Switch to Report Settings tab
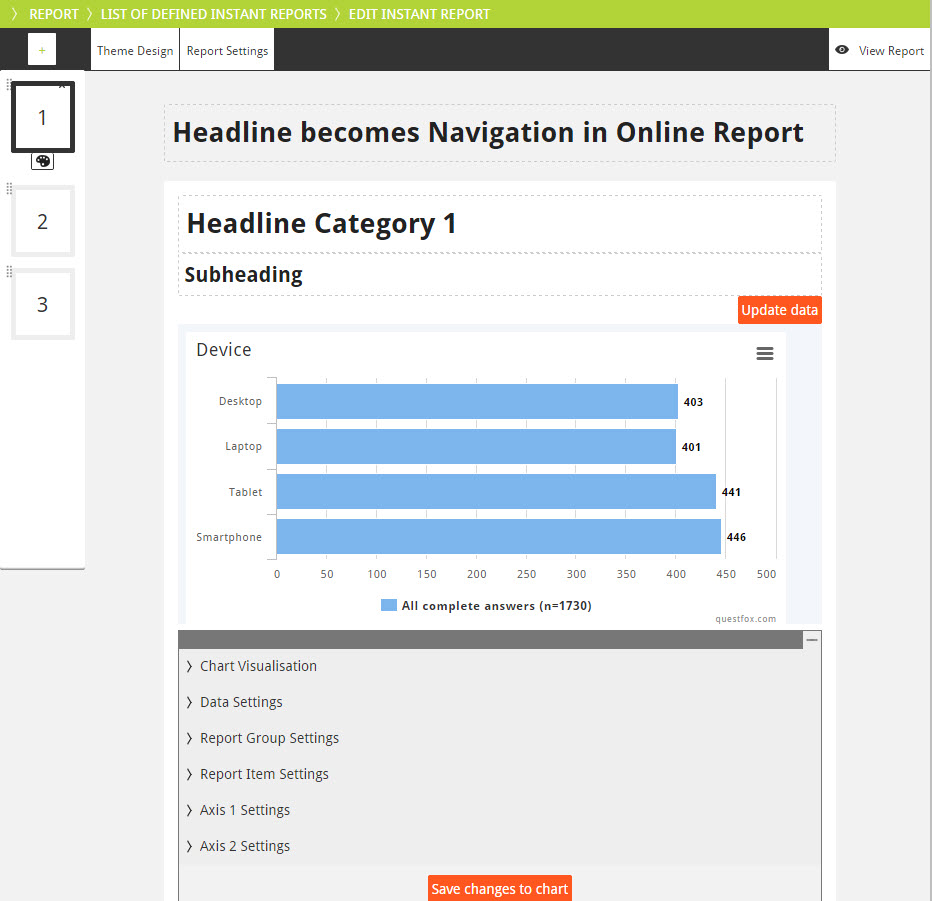The height and width of the screenshot is (901, 932). pyautogui.click(x=227, y=51)
